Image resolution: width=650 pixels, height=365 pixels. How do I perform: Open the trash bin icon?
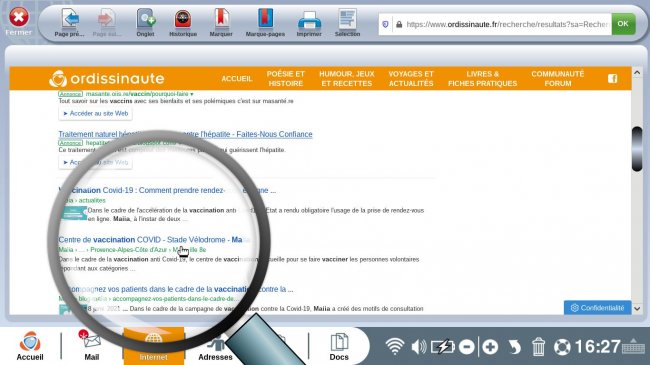click(x=538, y=347)
